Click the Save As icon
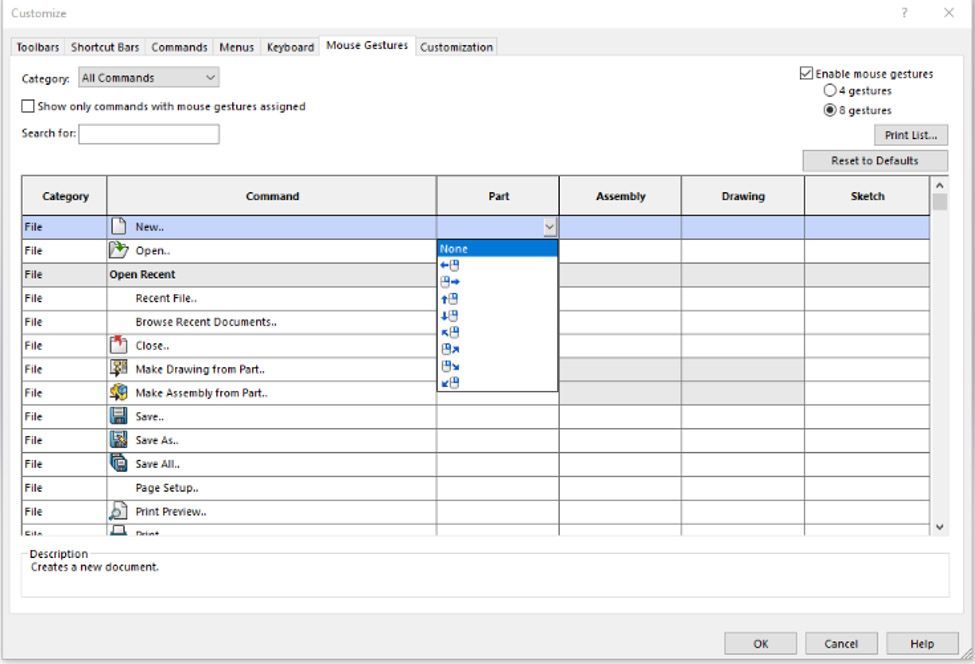 118,440
